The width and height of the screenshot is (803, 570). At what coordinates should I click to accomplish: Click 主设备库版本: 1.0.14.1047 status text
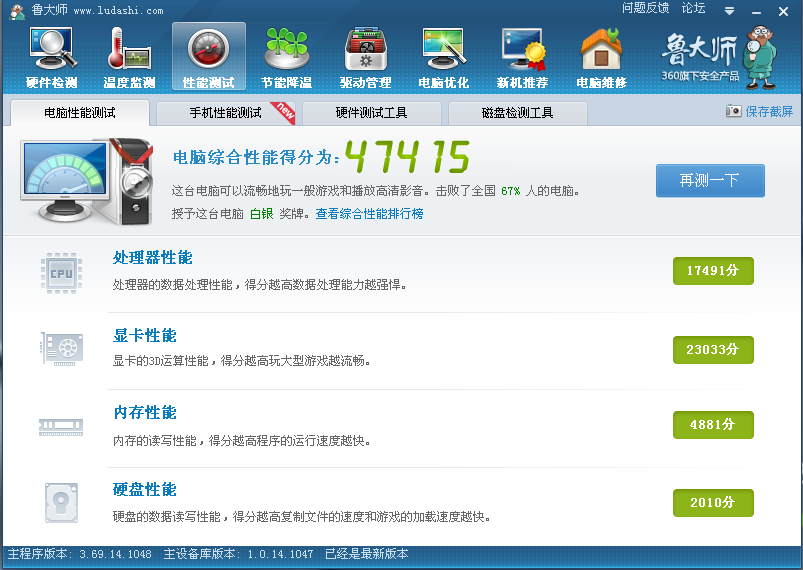click(238, 554)
